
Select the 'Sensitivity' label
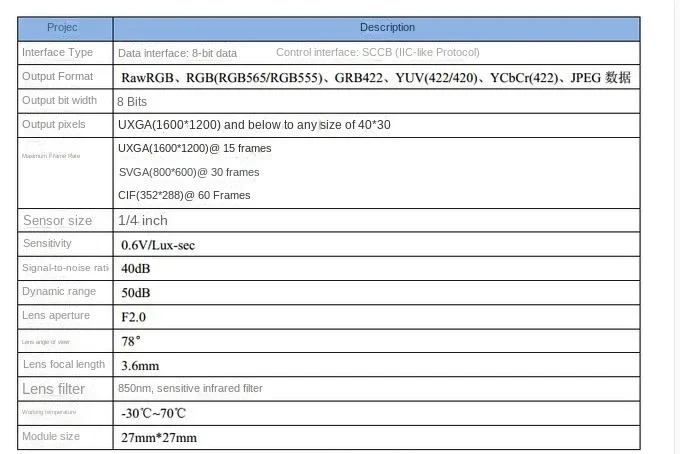[x=47, y=243]
